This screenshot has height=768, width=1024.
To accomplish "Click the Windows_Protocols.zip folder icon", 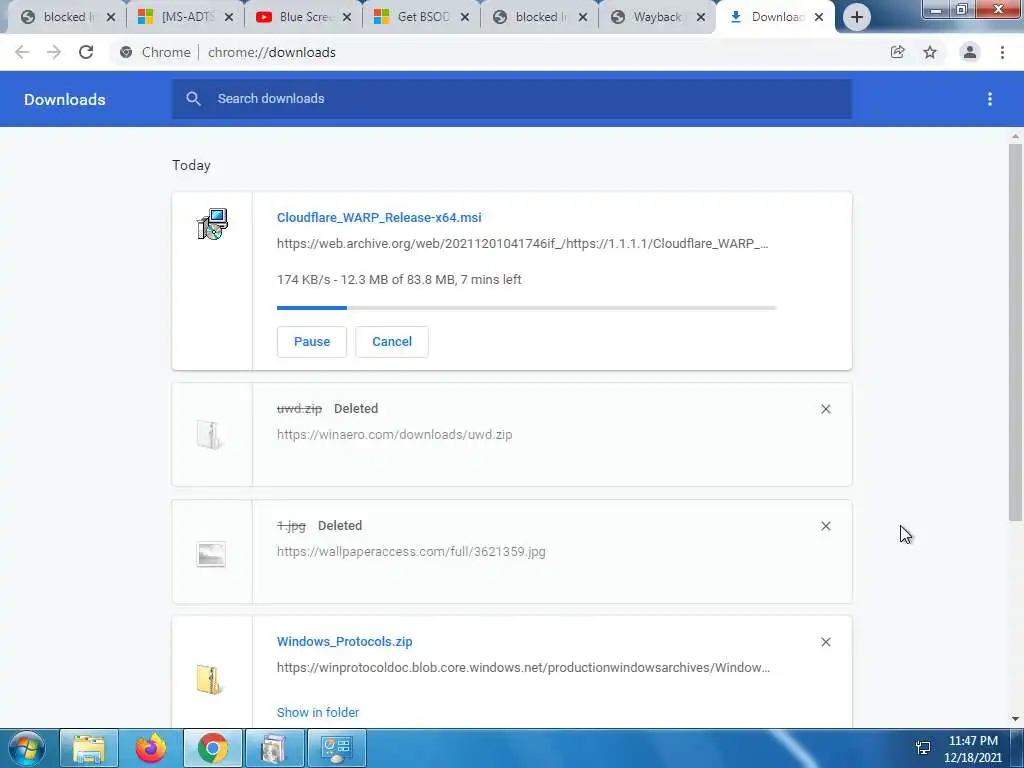I will (210, 679).
